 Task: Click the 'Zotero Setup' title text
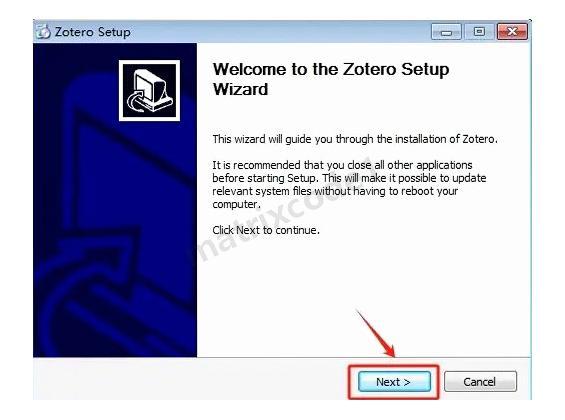93,32
